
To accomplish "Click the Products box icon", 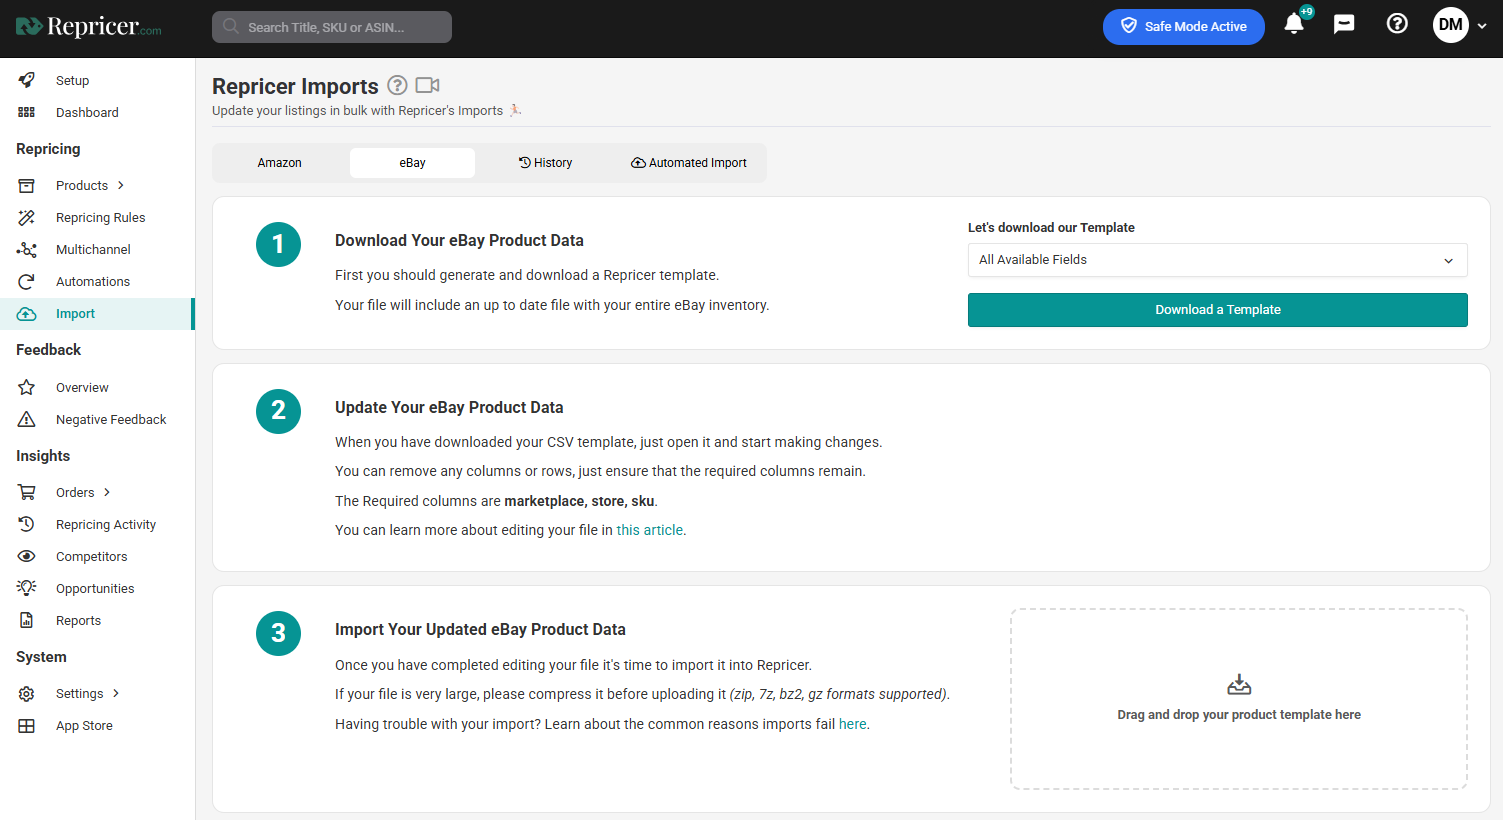I will (27, 185).
